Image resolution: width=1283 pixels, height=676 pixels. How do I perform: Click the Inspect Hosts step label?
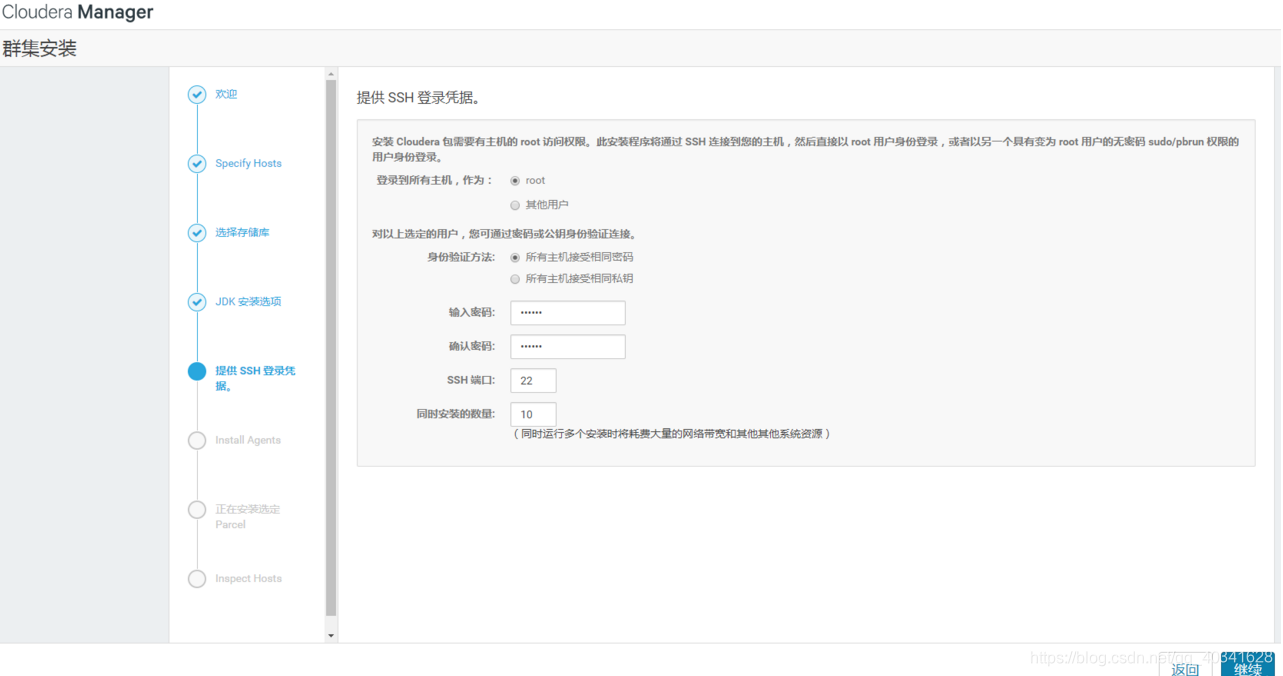[248, 578]
